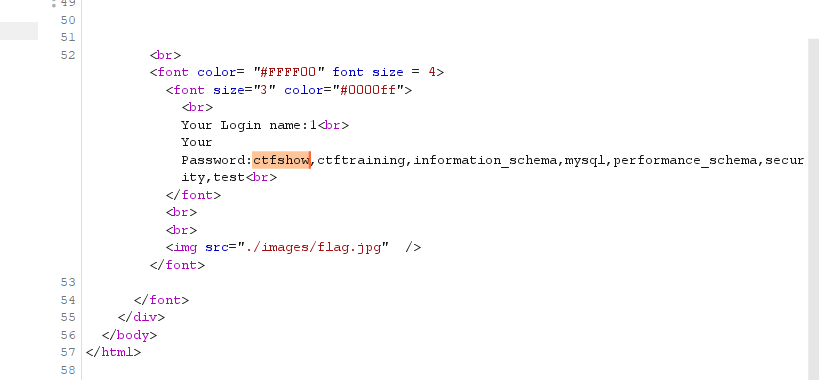The width and height of the screenshot is (819, 380).
Task: Click line number 53 in gutter
Action: (x=68, y=282)
